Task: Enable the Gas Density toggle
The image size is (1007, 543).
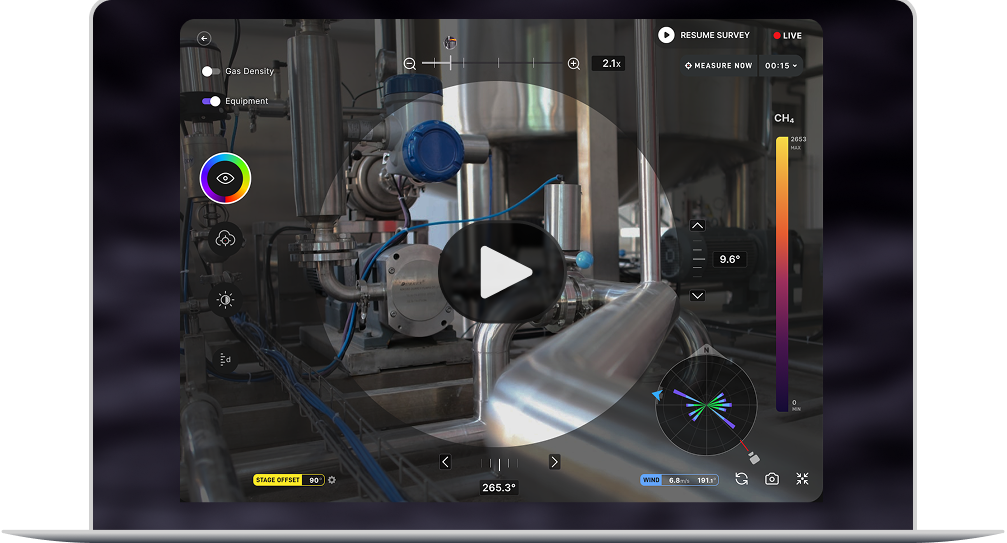Action: tap(210, 72)
